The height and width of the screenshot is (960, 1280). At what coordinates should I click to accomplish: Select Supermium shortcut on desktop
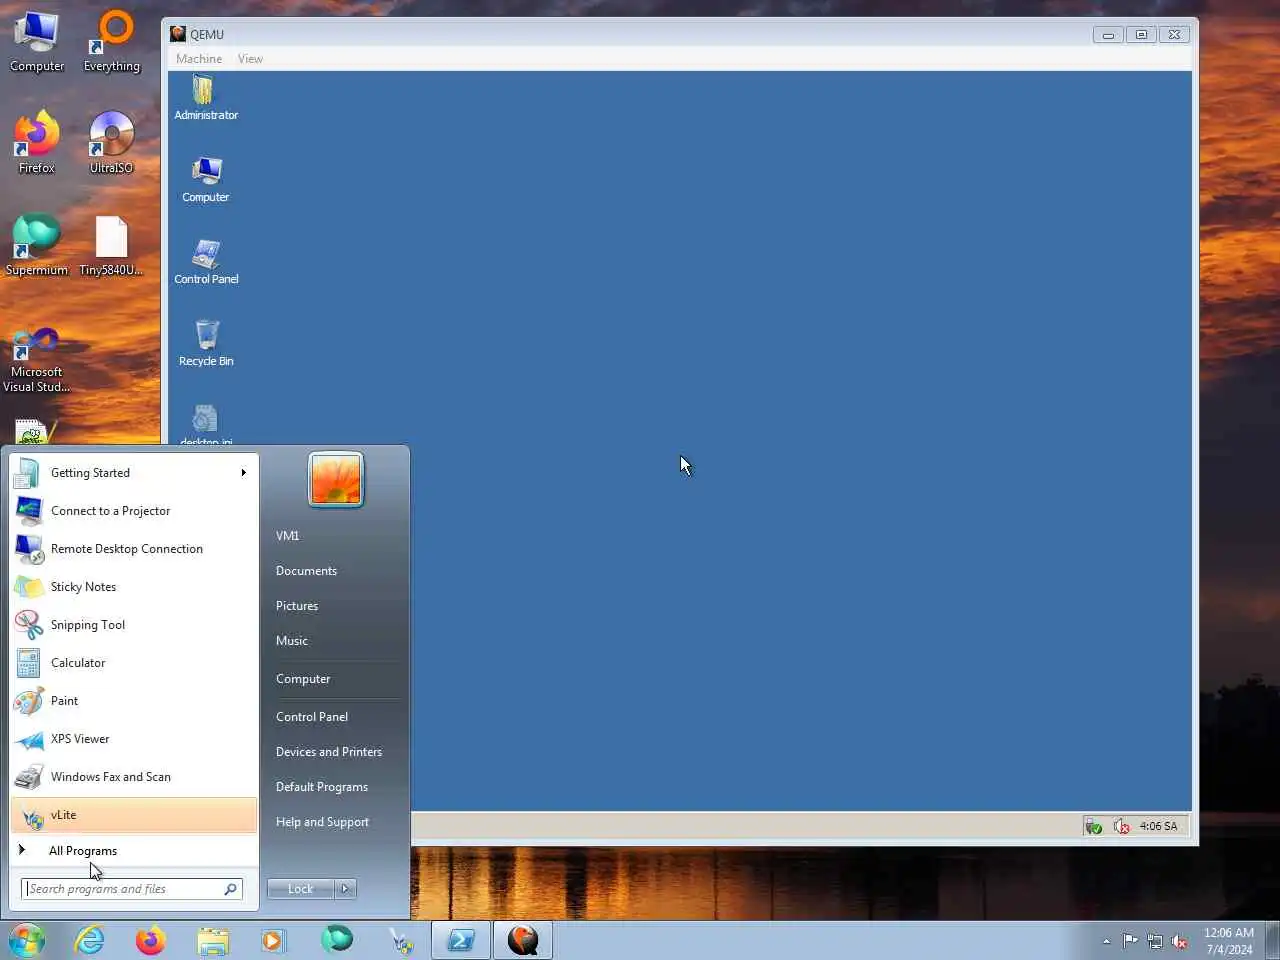click(x=37, y=245)
